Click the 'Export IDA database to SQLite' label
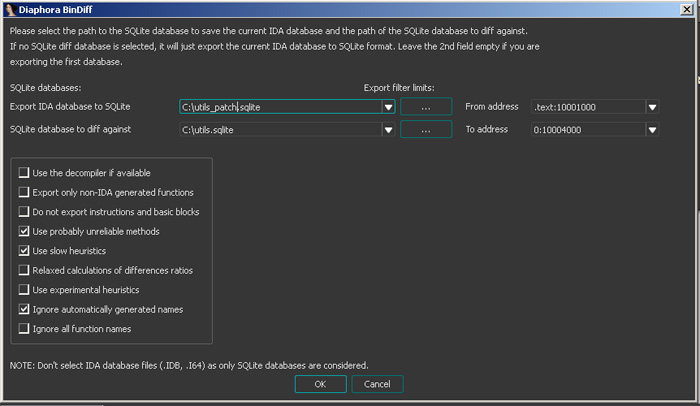The width and height of the screenshot is (700, 406). pyautogui.click(x=70, y=106)
